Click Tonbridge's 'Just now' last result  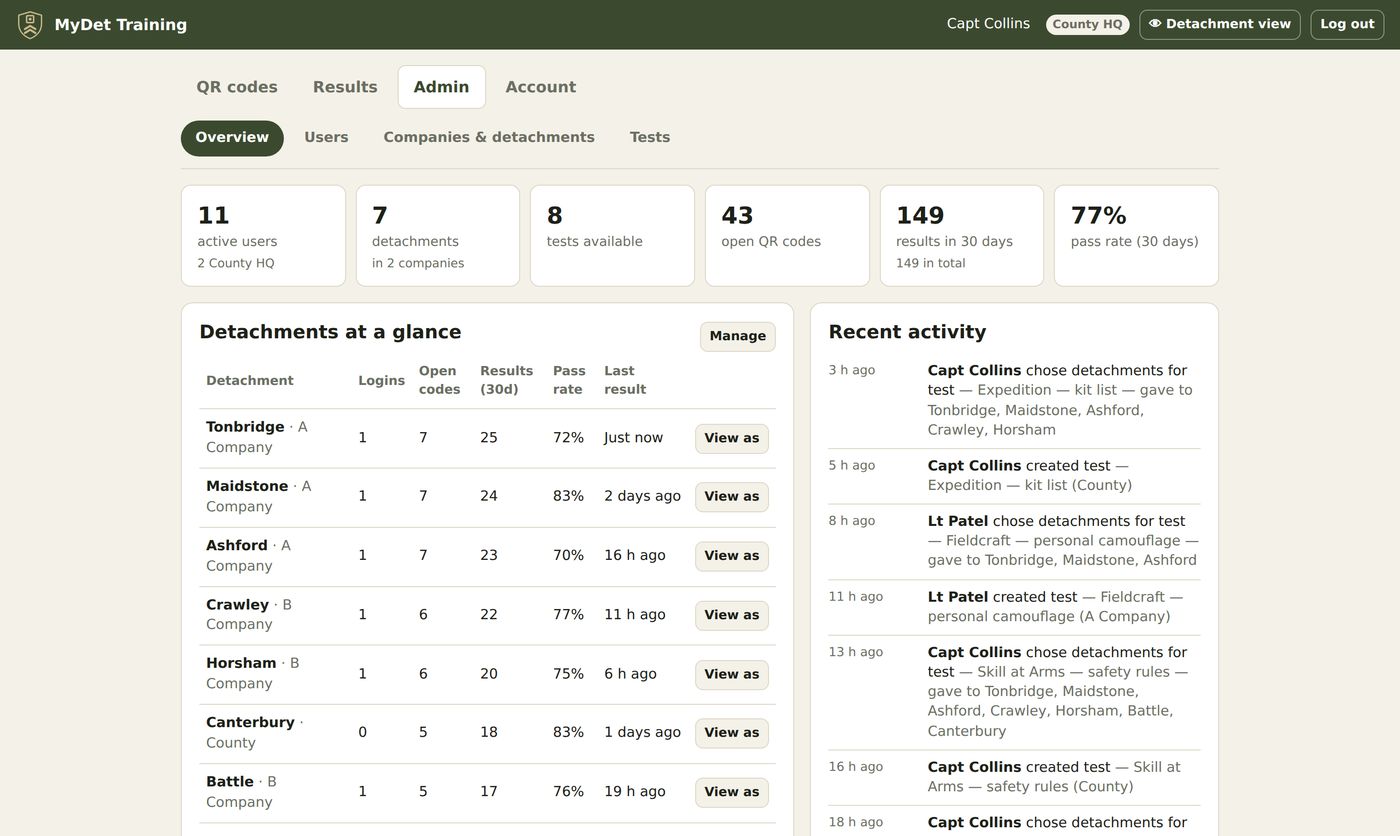(x=633, y=438)
